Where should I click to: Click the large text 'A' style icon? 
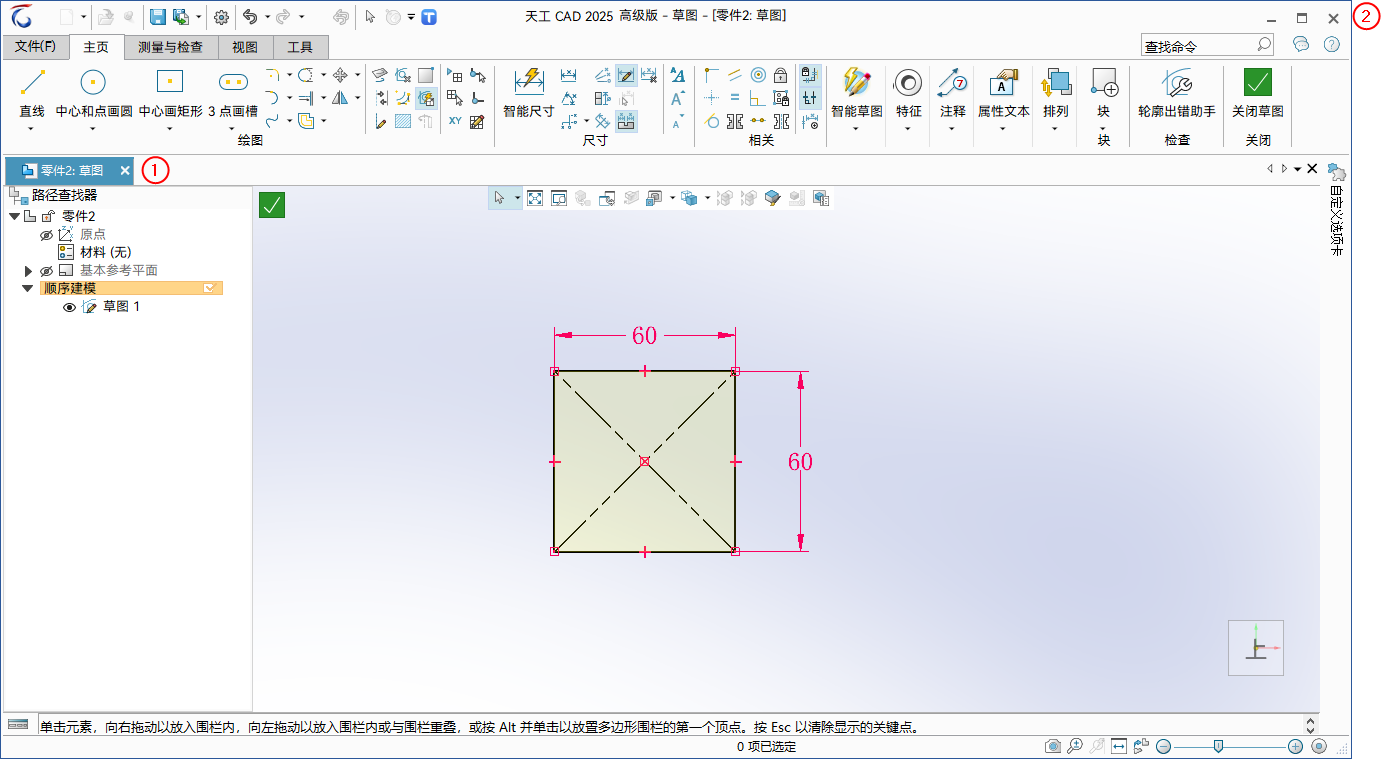678,74
